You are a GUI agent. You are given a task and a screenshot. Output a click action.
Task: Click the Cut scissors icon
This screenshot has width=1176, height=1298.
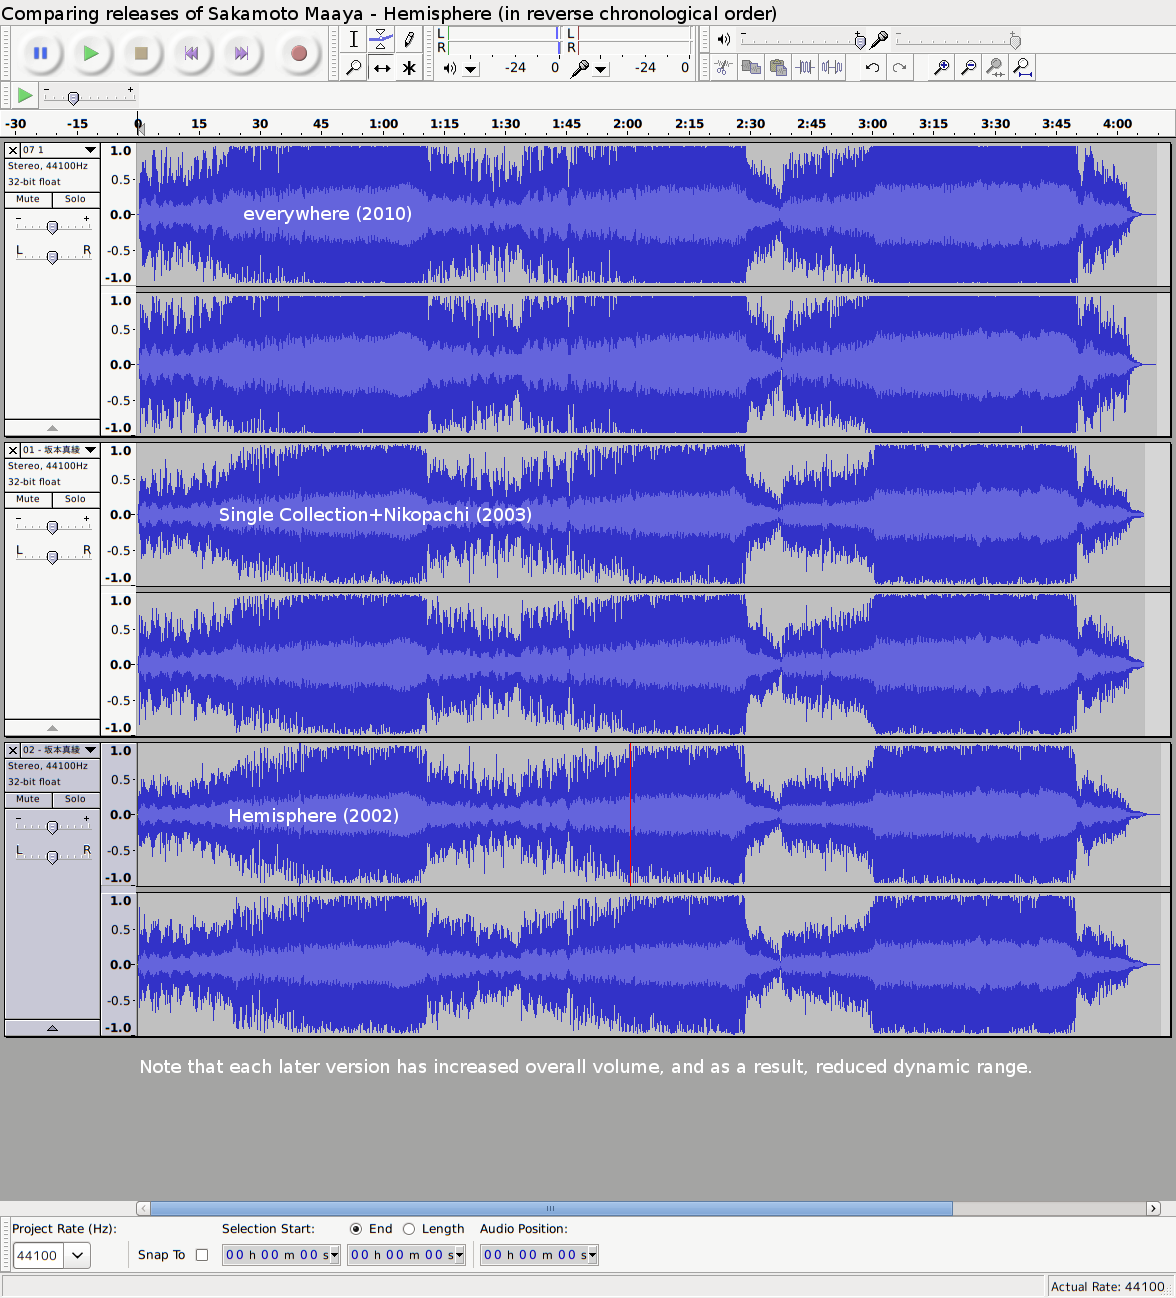723,67
